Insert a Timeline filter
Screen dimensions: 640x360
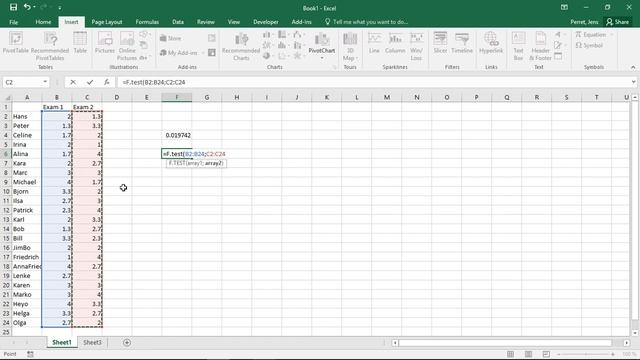[462, 42]
